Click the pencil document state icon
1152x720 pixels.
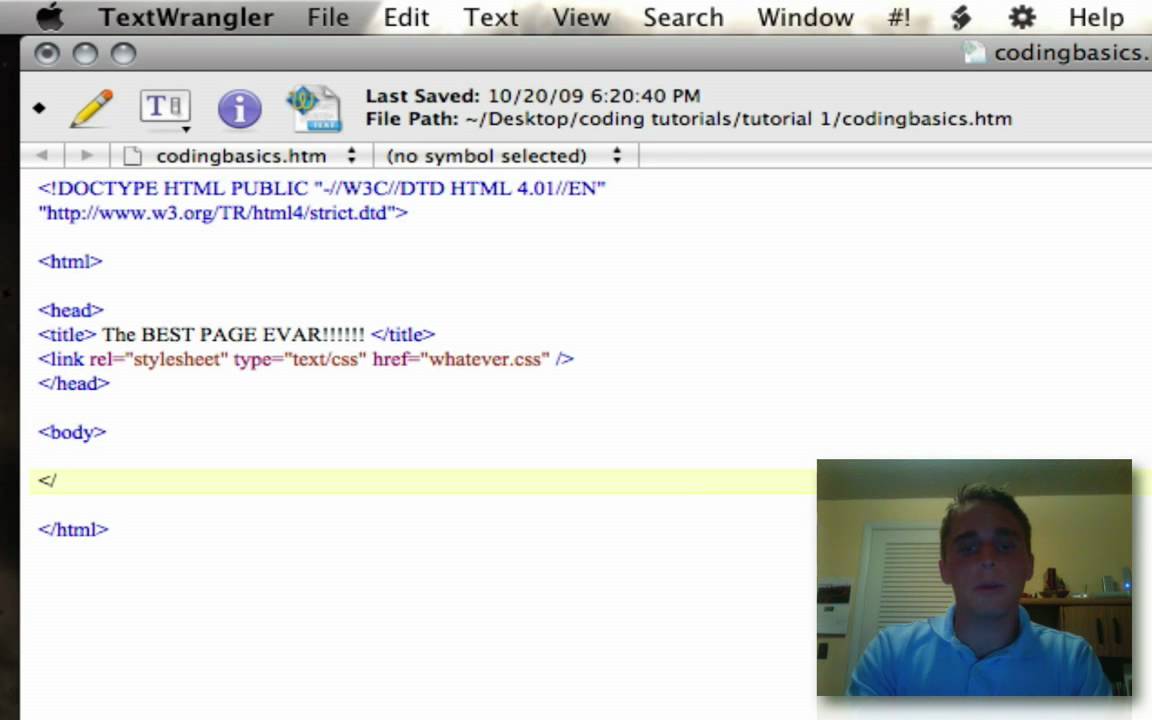[92, 109]
